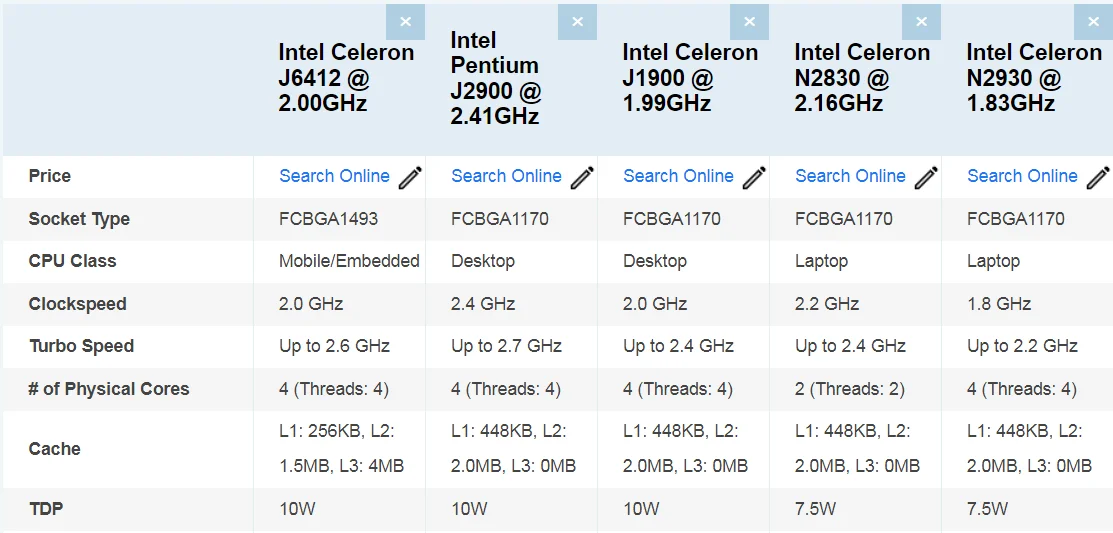Click pencil icon under Pentium J2900 price

coord(582,177)
